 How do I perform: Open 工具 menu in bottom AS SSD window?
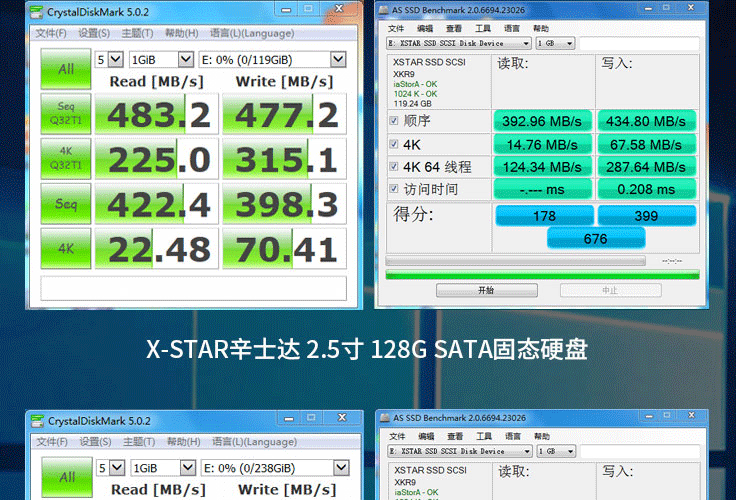tap(484, 437)
